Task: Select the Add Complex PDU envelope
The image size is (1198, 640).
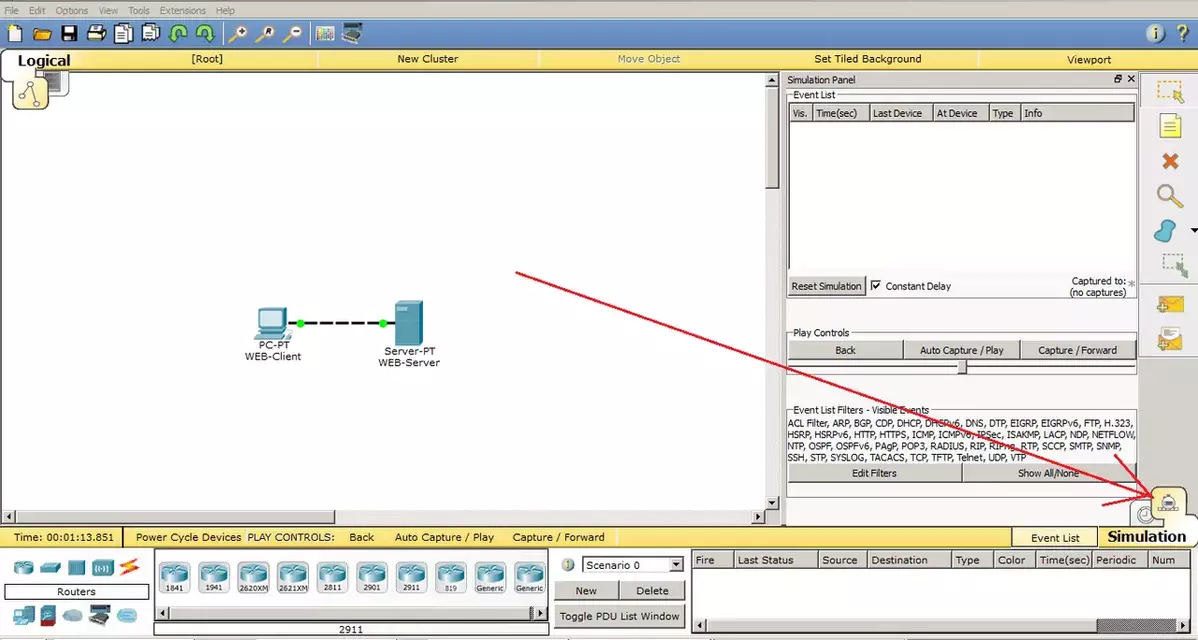Action: [x=1170, y=339]
